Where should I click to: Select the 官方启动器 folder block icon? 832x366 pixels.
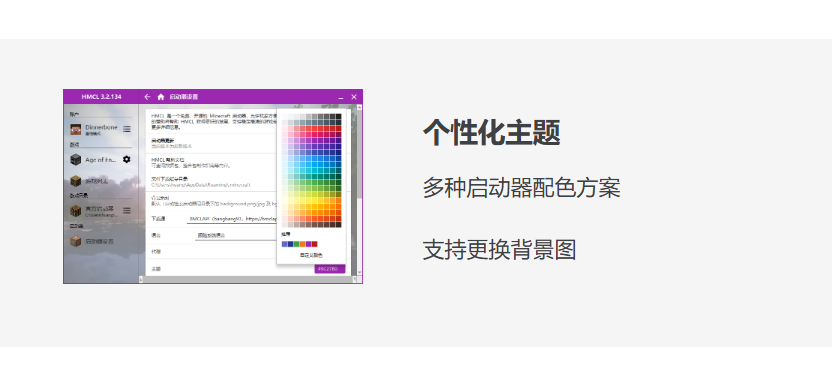pyautogui.click(x=75, y=211)
